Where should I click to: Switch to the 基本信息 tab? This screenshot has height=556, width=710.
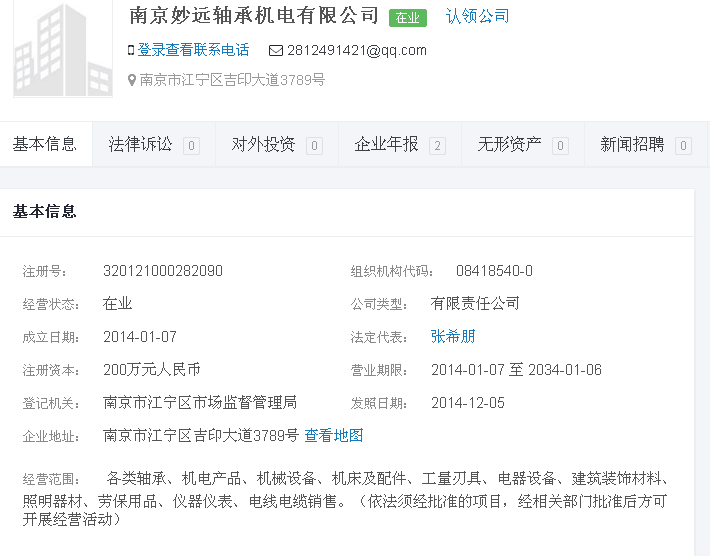pos(45,144)
